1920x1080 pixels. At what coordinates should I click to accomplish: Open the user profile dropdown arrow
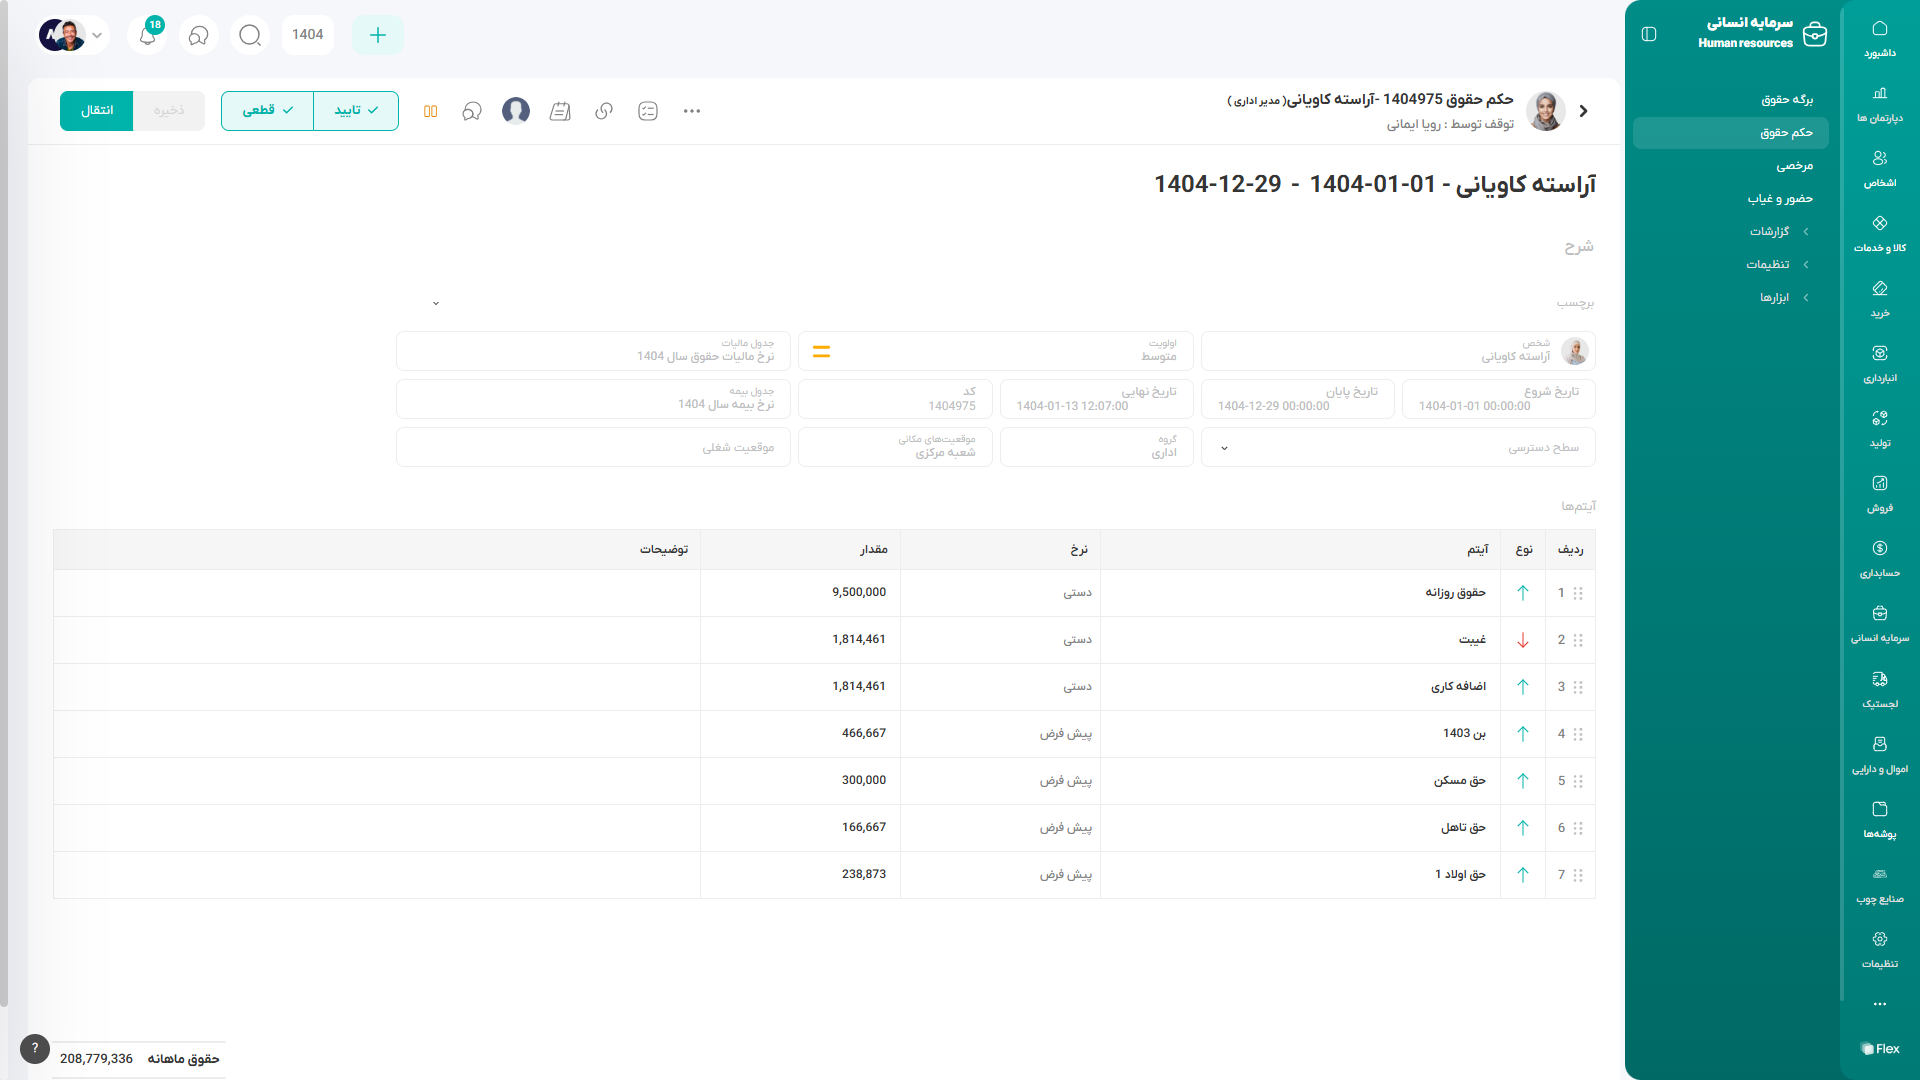(x=97, y=35)
